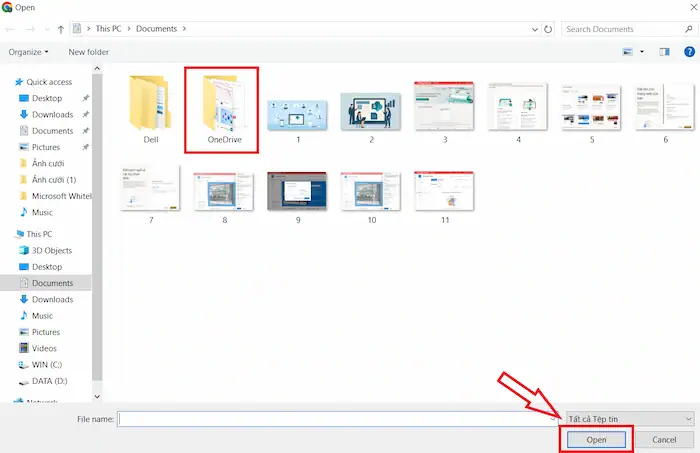Click the Help question mark icon

click(x=689, y=51)
